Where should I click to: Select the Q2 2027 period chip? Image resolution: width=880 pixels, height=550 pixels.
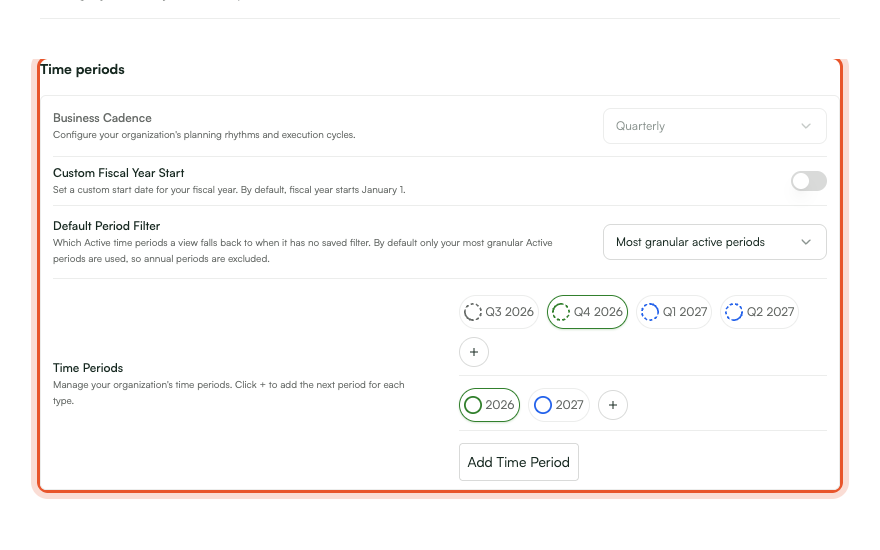pyautogui.click(x=759, y=311)
